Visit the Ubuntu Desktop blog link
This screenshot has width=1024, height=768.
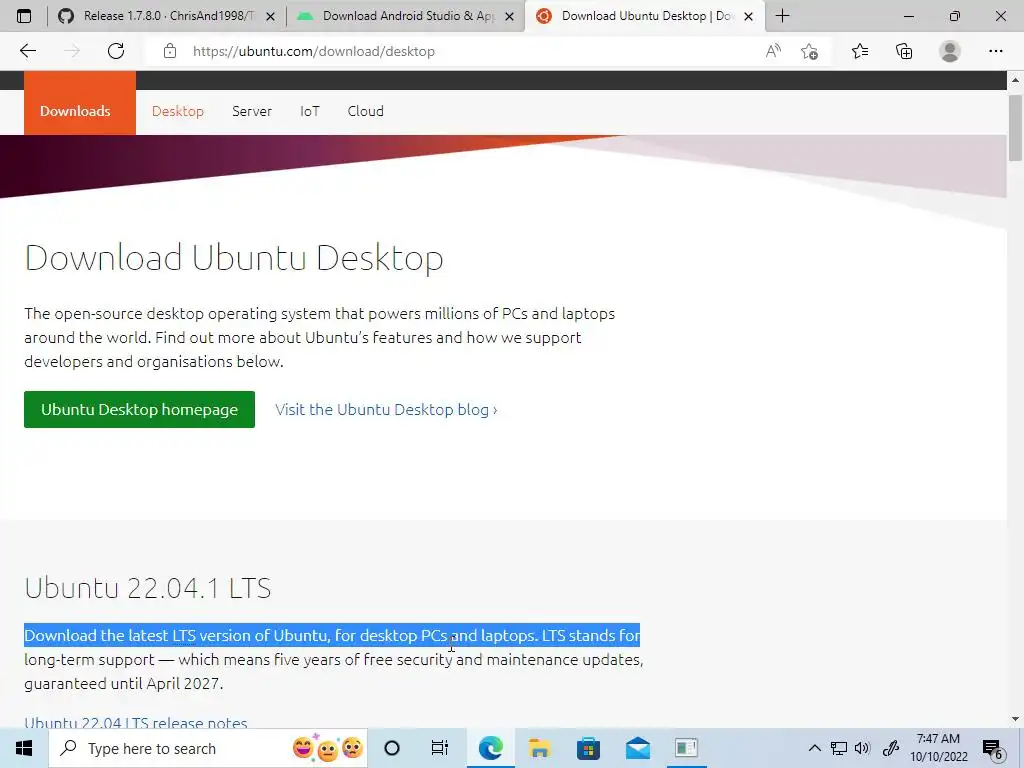[x=386, y=409]
